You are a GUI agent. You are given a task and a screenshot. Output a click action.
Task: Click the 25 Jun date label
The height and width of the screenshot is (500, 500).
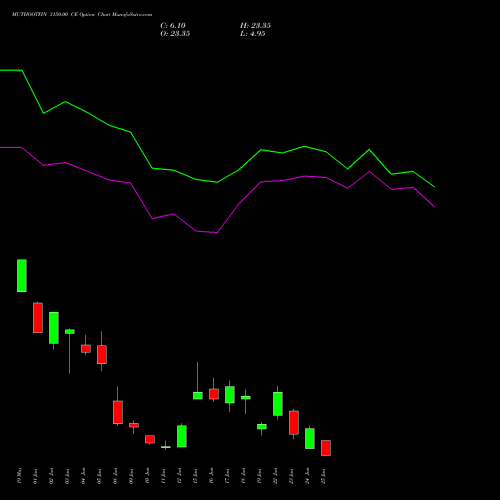click(323, 476)
